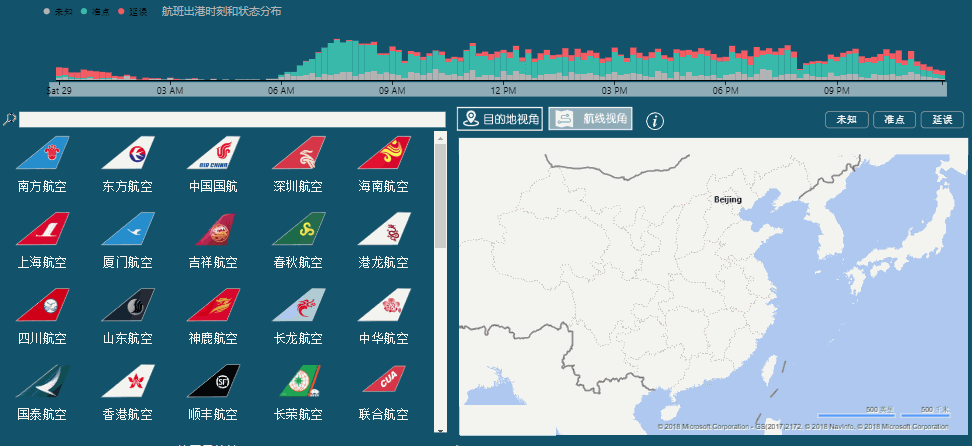Pick the 海南航空 airline logo
The image size is (972, 446).
(x=383, y=153)
